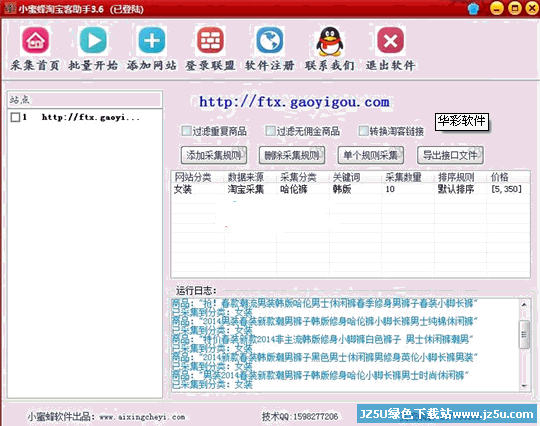This screenshot has height=426, width=540.
Task: Click the 默认排序 cell
Action: [x=456, y=189]
